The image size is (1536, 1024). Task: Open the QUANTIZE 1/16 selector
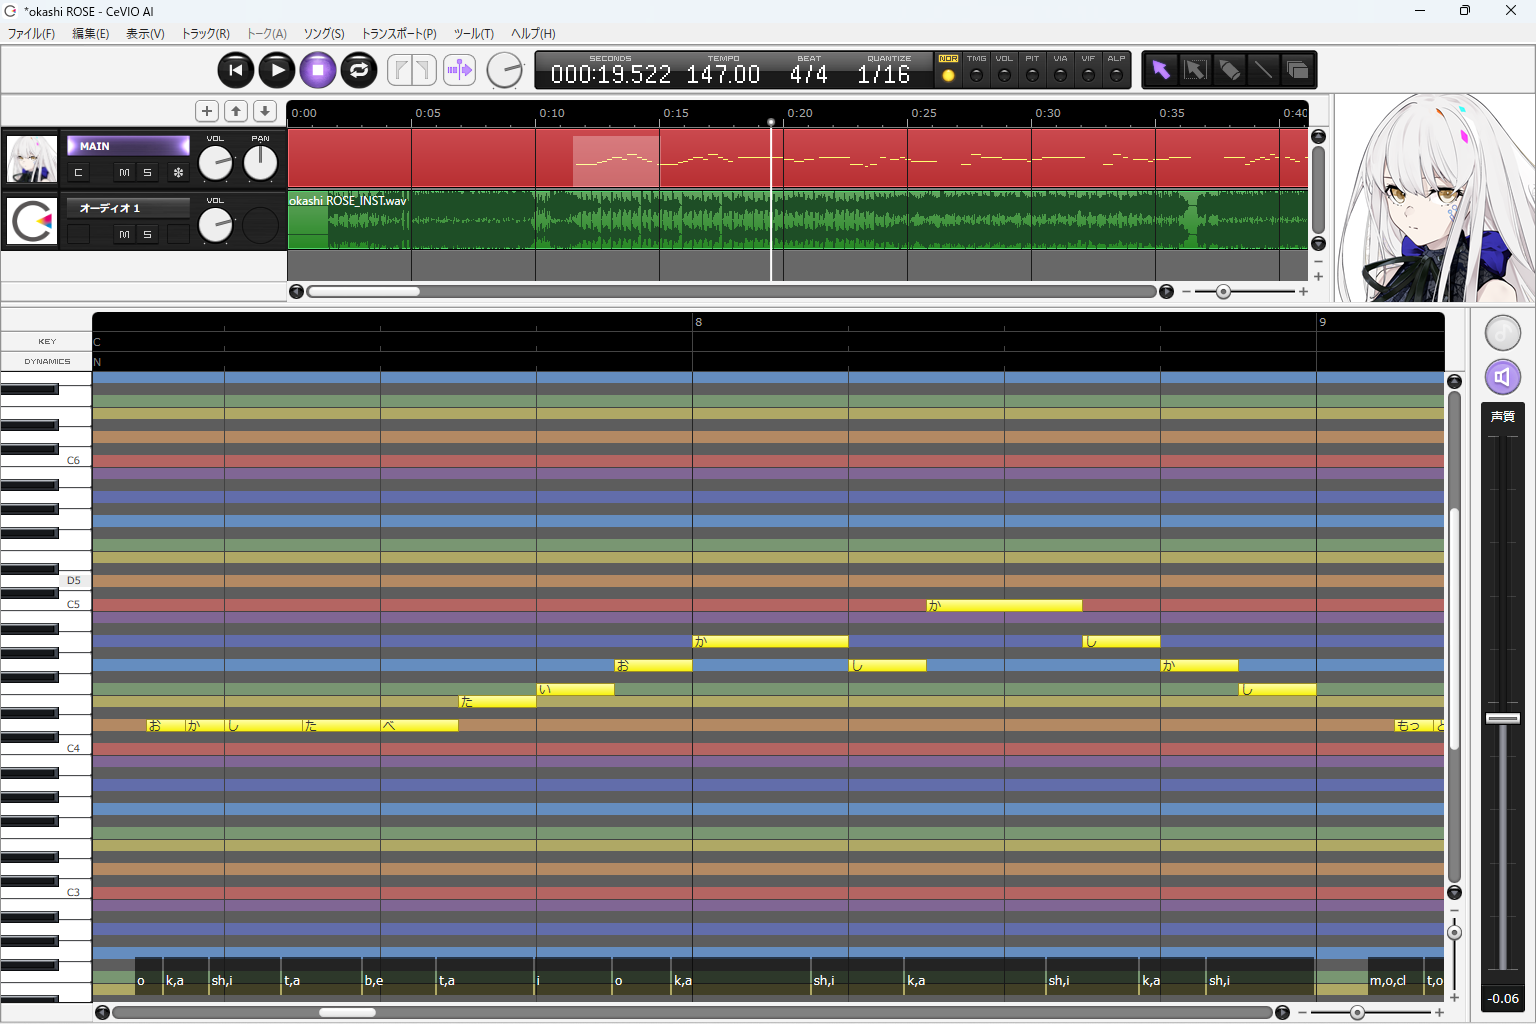pyautogui.click(x=884, y=75)
